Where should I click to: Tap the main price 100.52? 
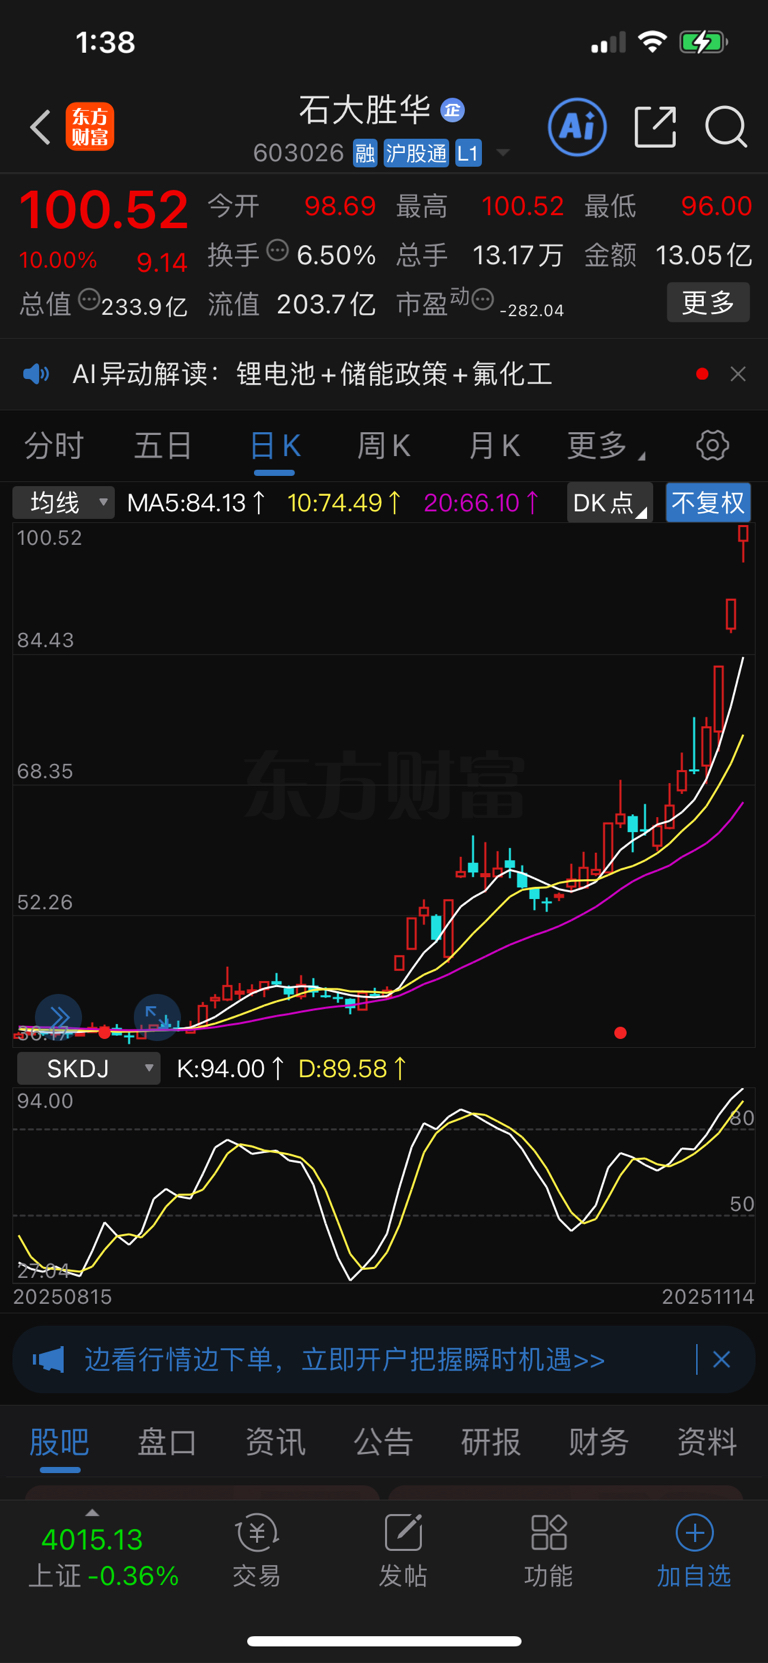104,211
